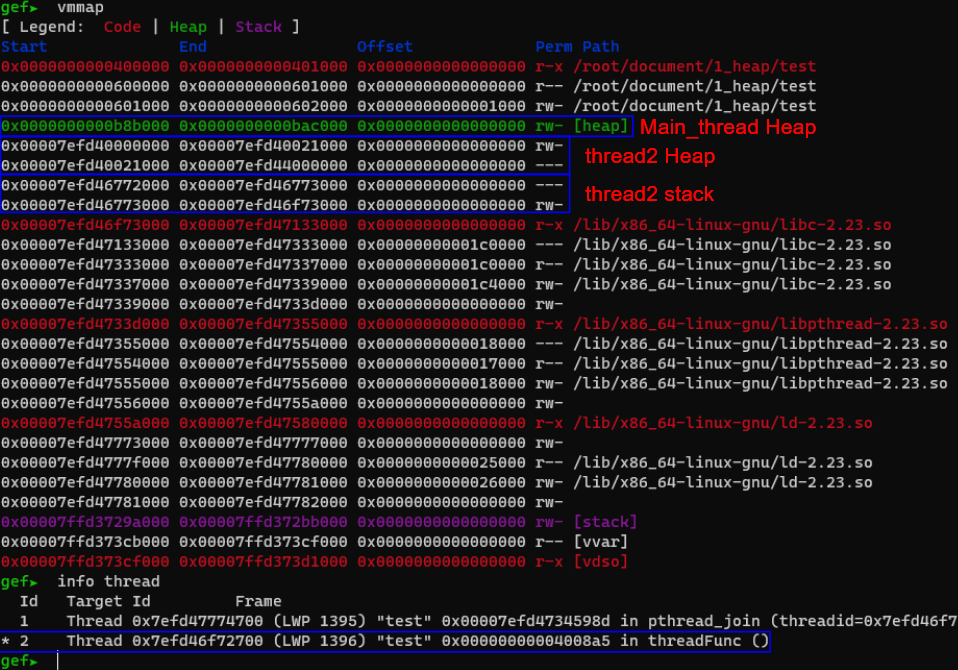The image size is (958, 670).
Task: Click the Perm column header
Action: pos(554,47)
